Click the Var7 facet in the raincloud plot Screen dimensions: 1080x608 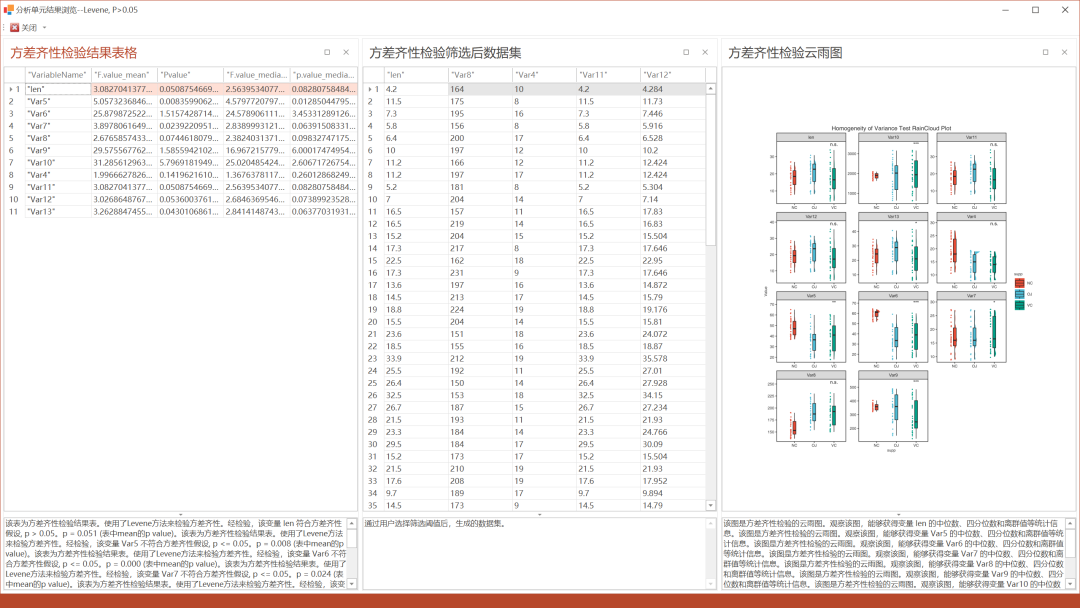click(971, 327)
